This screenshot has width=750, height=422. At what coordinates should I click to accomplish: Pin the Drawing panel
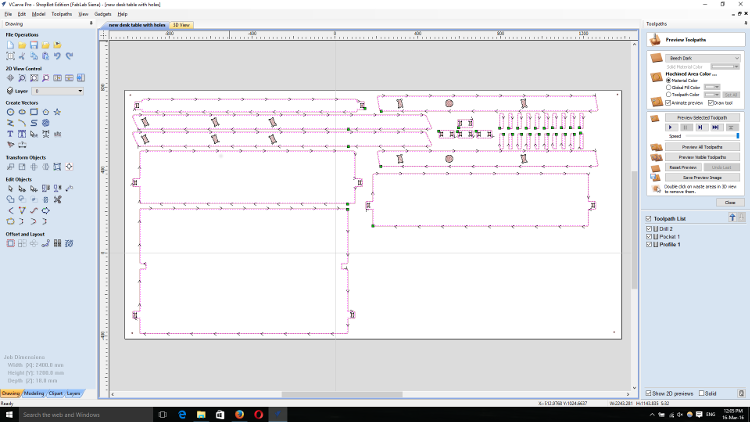pos(91,23)
